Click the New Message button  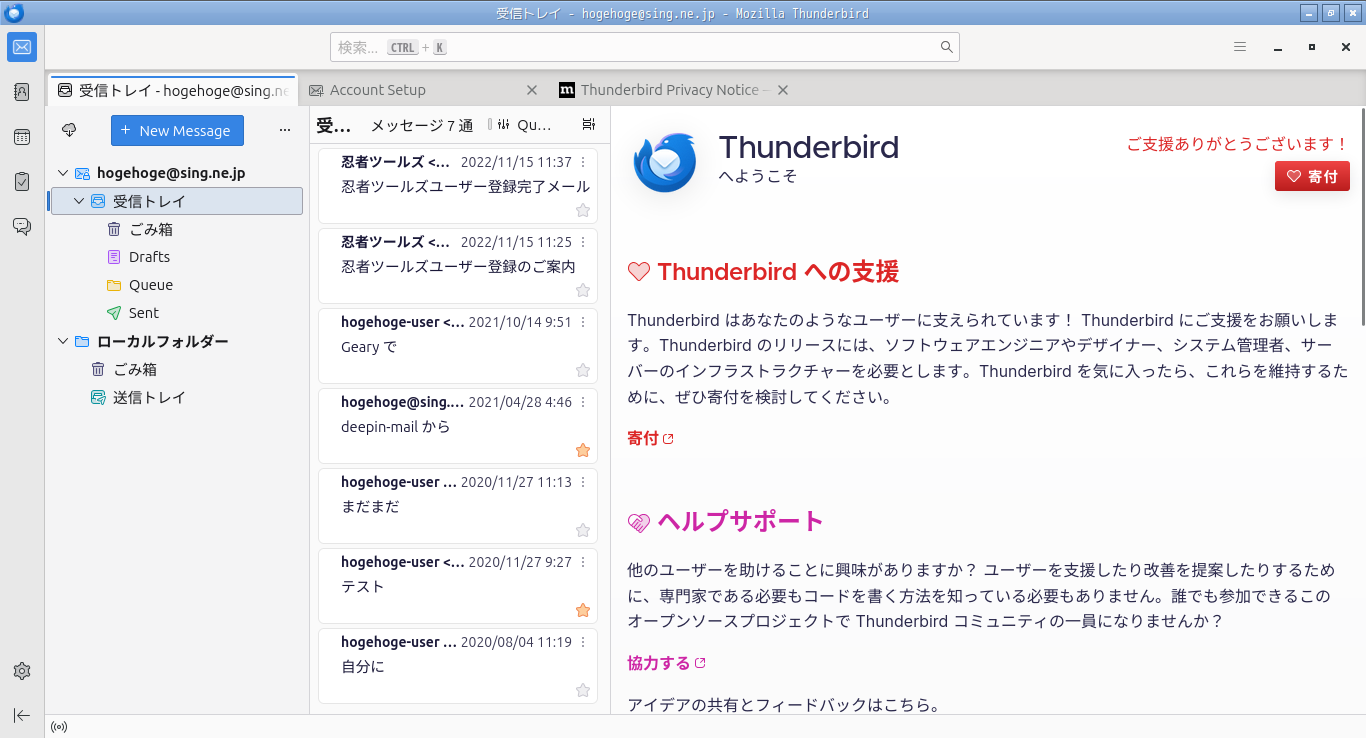[177, 130]
